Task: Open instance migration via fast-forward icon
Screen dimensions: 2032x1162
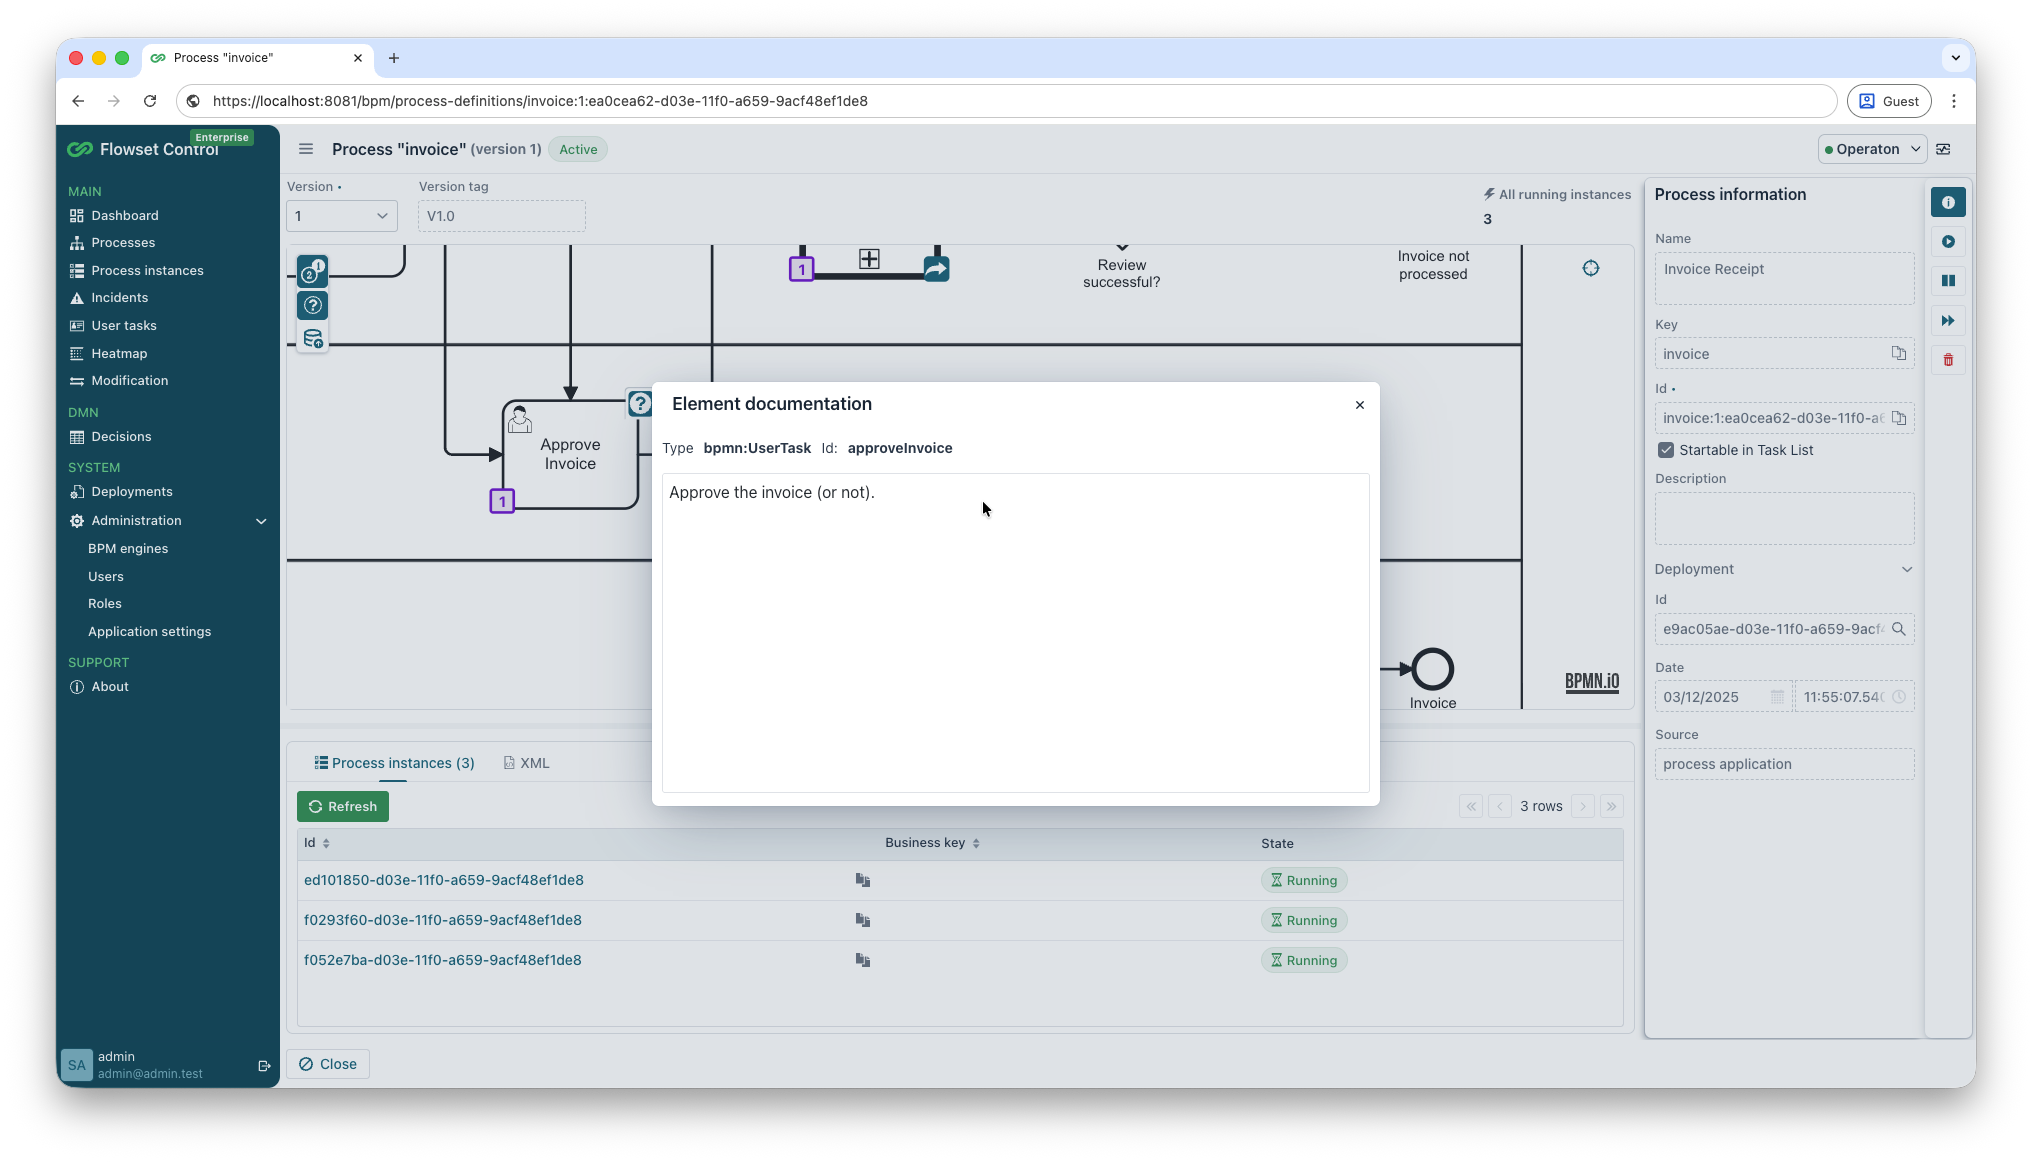Action: pyautogui.click(x=1948, y=321)
